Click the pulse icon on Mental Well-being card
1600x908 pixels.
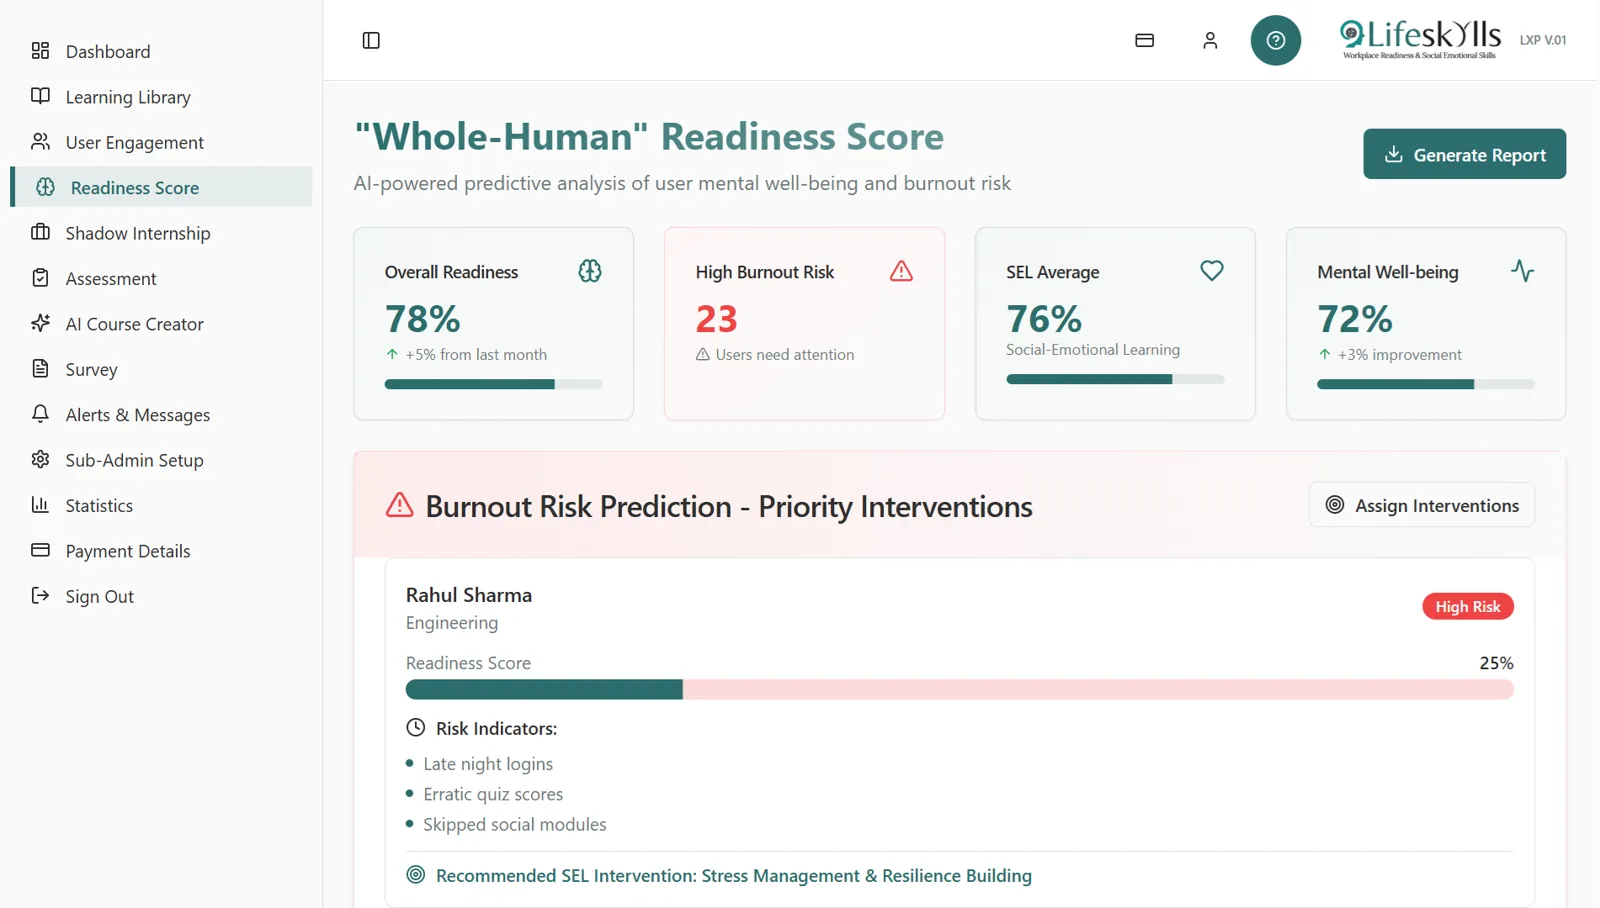coord(1523,271)
